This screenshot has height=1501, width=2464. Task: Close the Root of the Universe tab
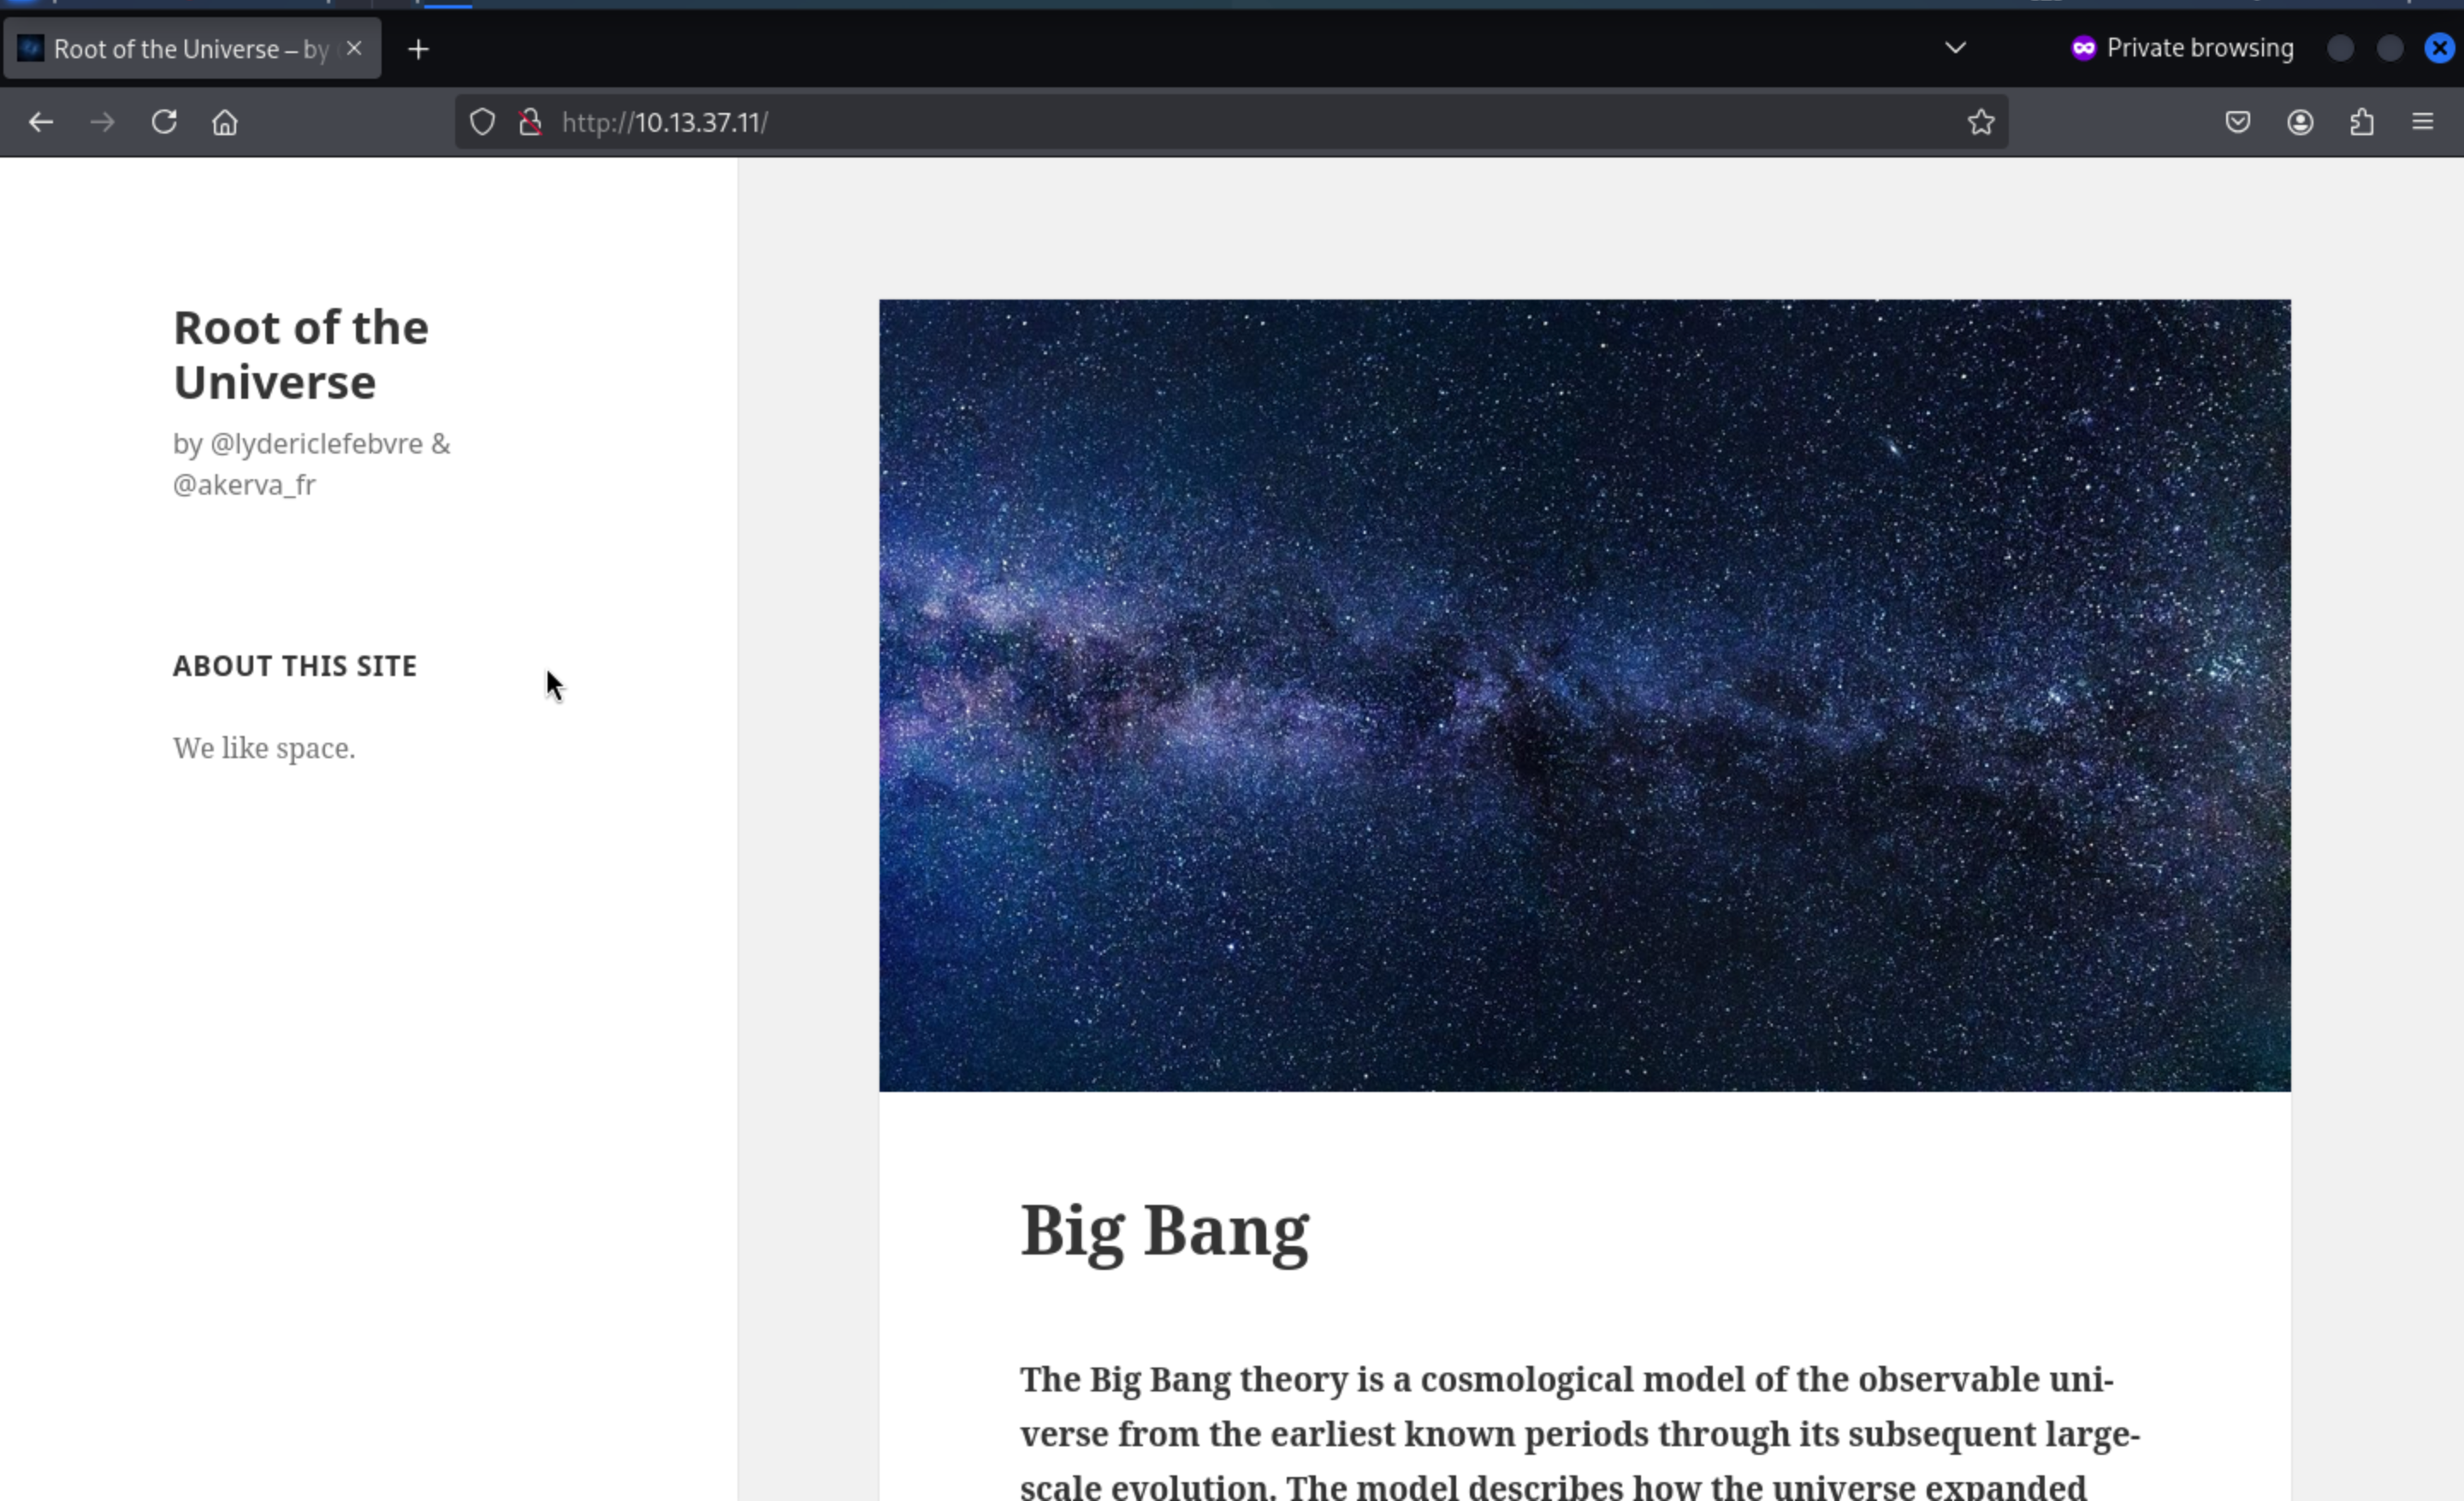point(354,48)
